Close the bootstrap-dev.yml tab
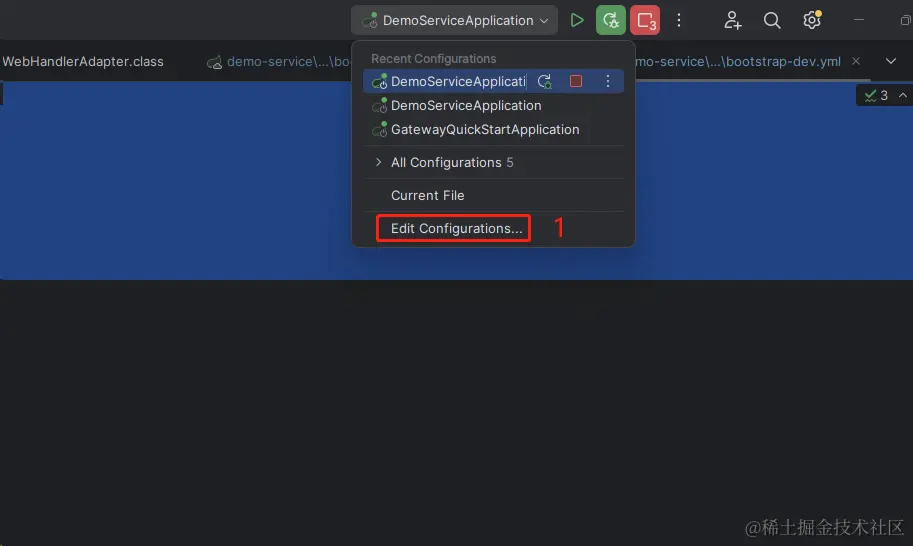This screenshot has height=546, width=913. (856, 61)
